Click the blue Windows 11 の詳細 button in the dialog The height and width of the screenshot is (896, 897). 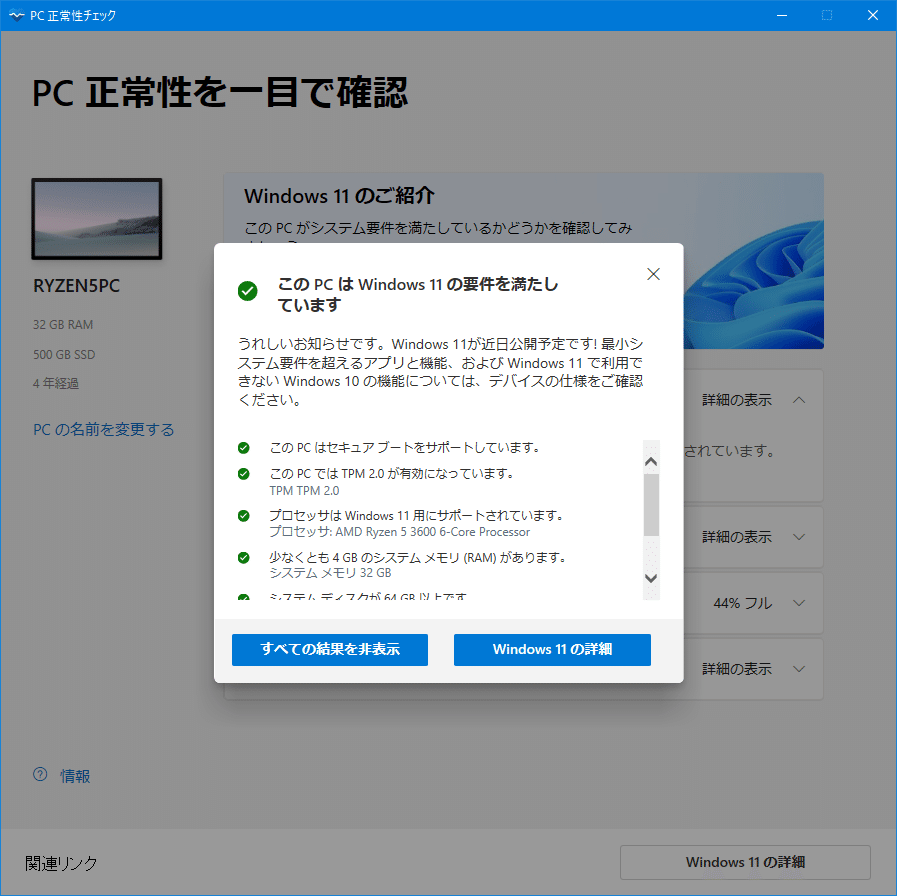tap(552, 649)
